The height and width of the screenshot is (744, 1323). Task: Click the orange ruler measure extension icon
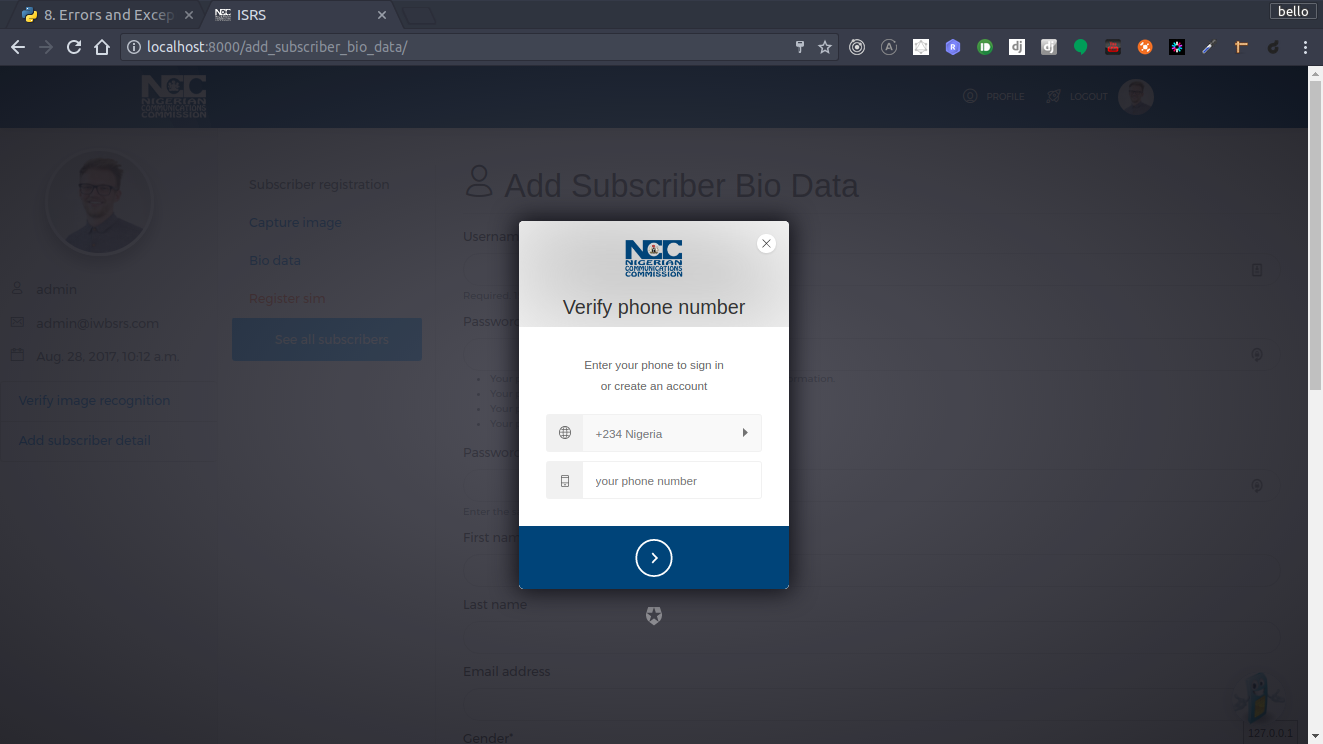pos(1241,47)
